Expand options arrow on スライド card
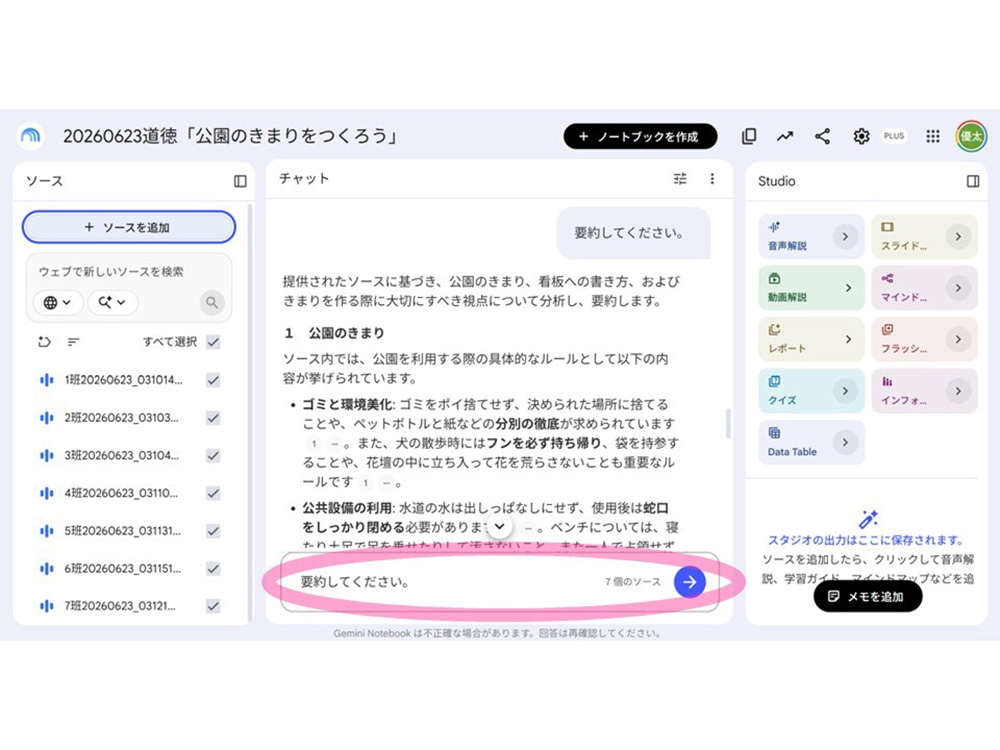The image size is (1000, 750). pyautogui.click(x=958, y=237)
